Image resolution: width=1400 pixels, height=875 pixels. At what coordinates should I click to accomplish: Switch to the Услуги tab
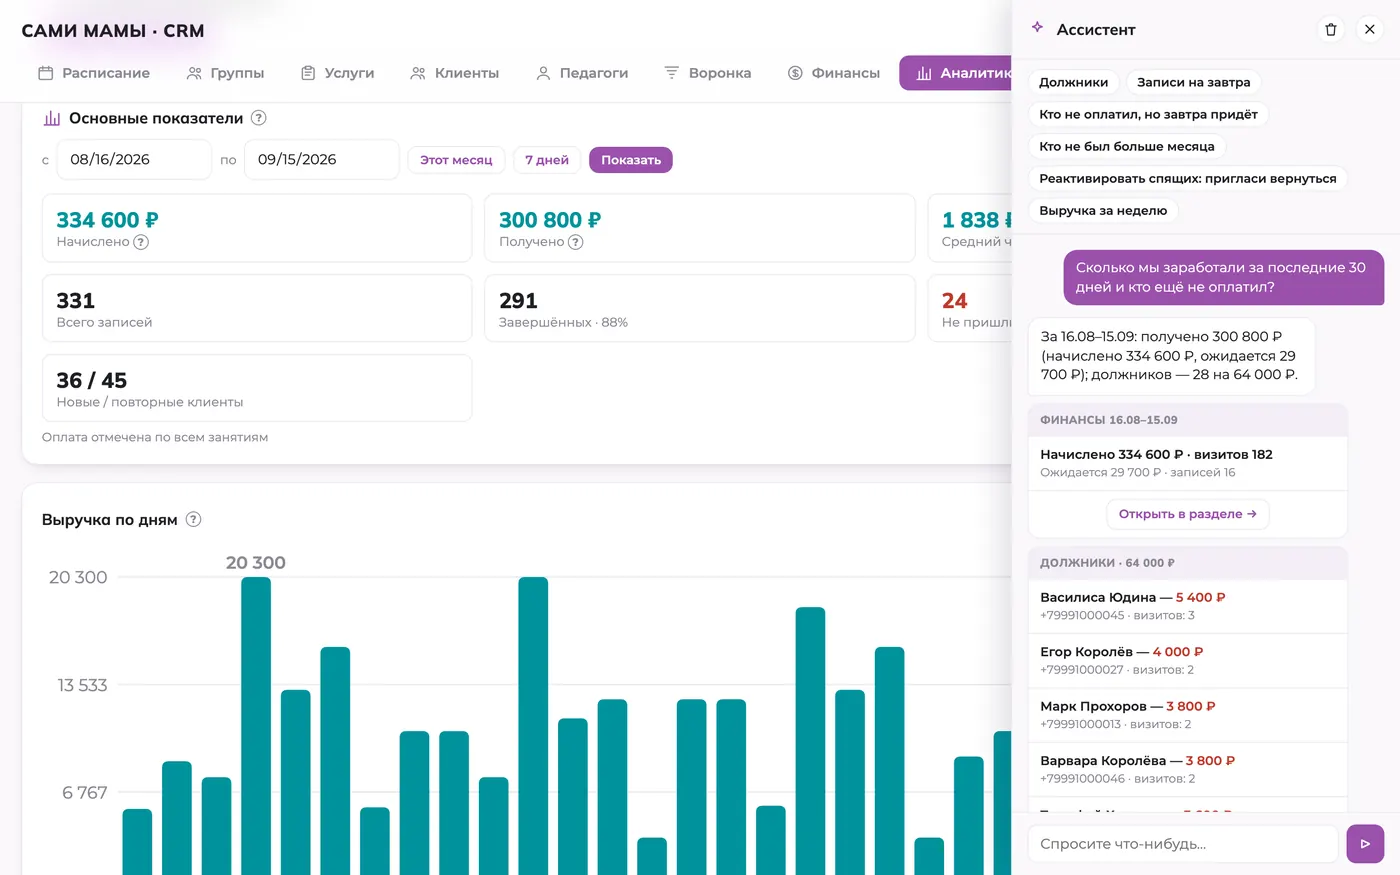pyautogui.click(x=338, y=73)
